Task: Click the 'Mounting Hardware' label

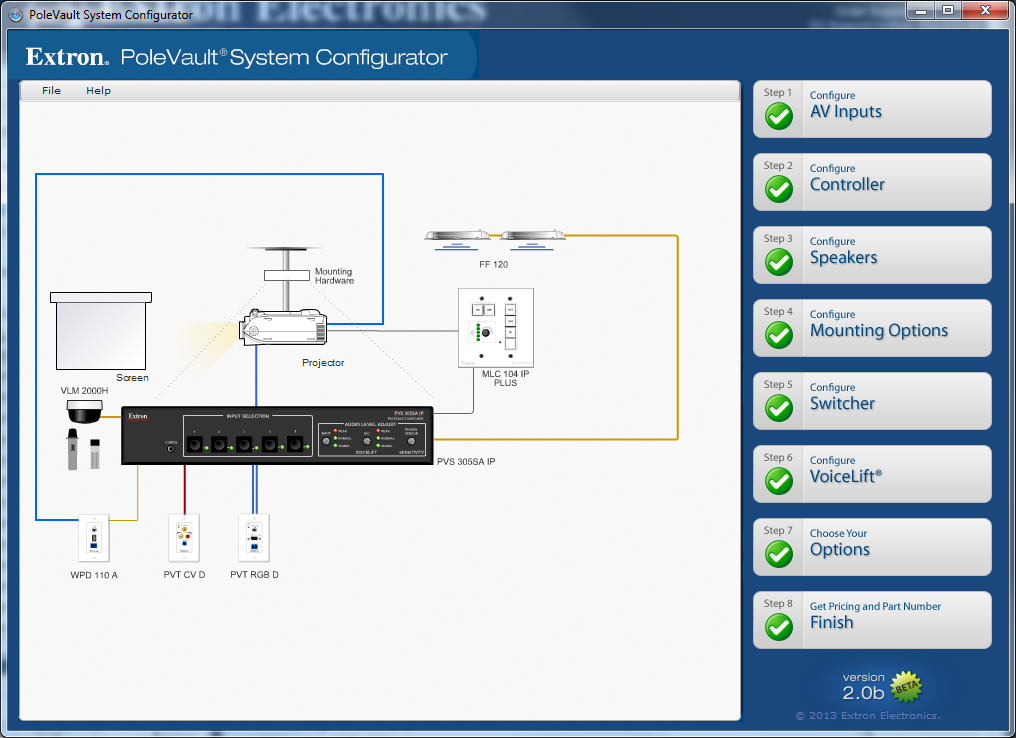Action: pyautogui.click(x=334, y=276)
